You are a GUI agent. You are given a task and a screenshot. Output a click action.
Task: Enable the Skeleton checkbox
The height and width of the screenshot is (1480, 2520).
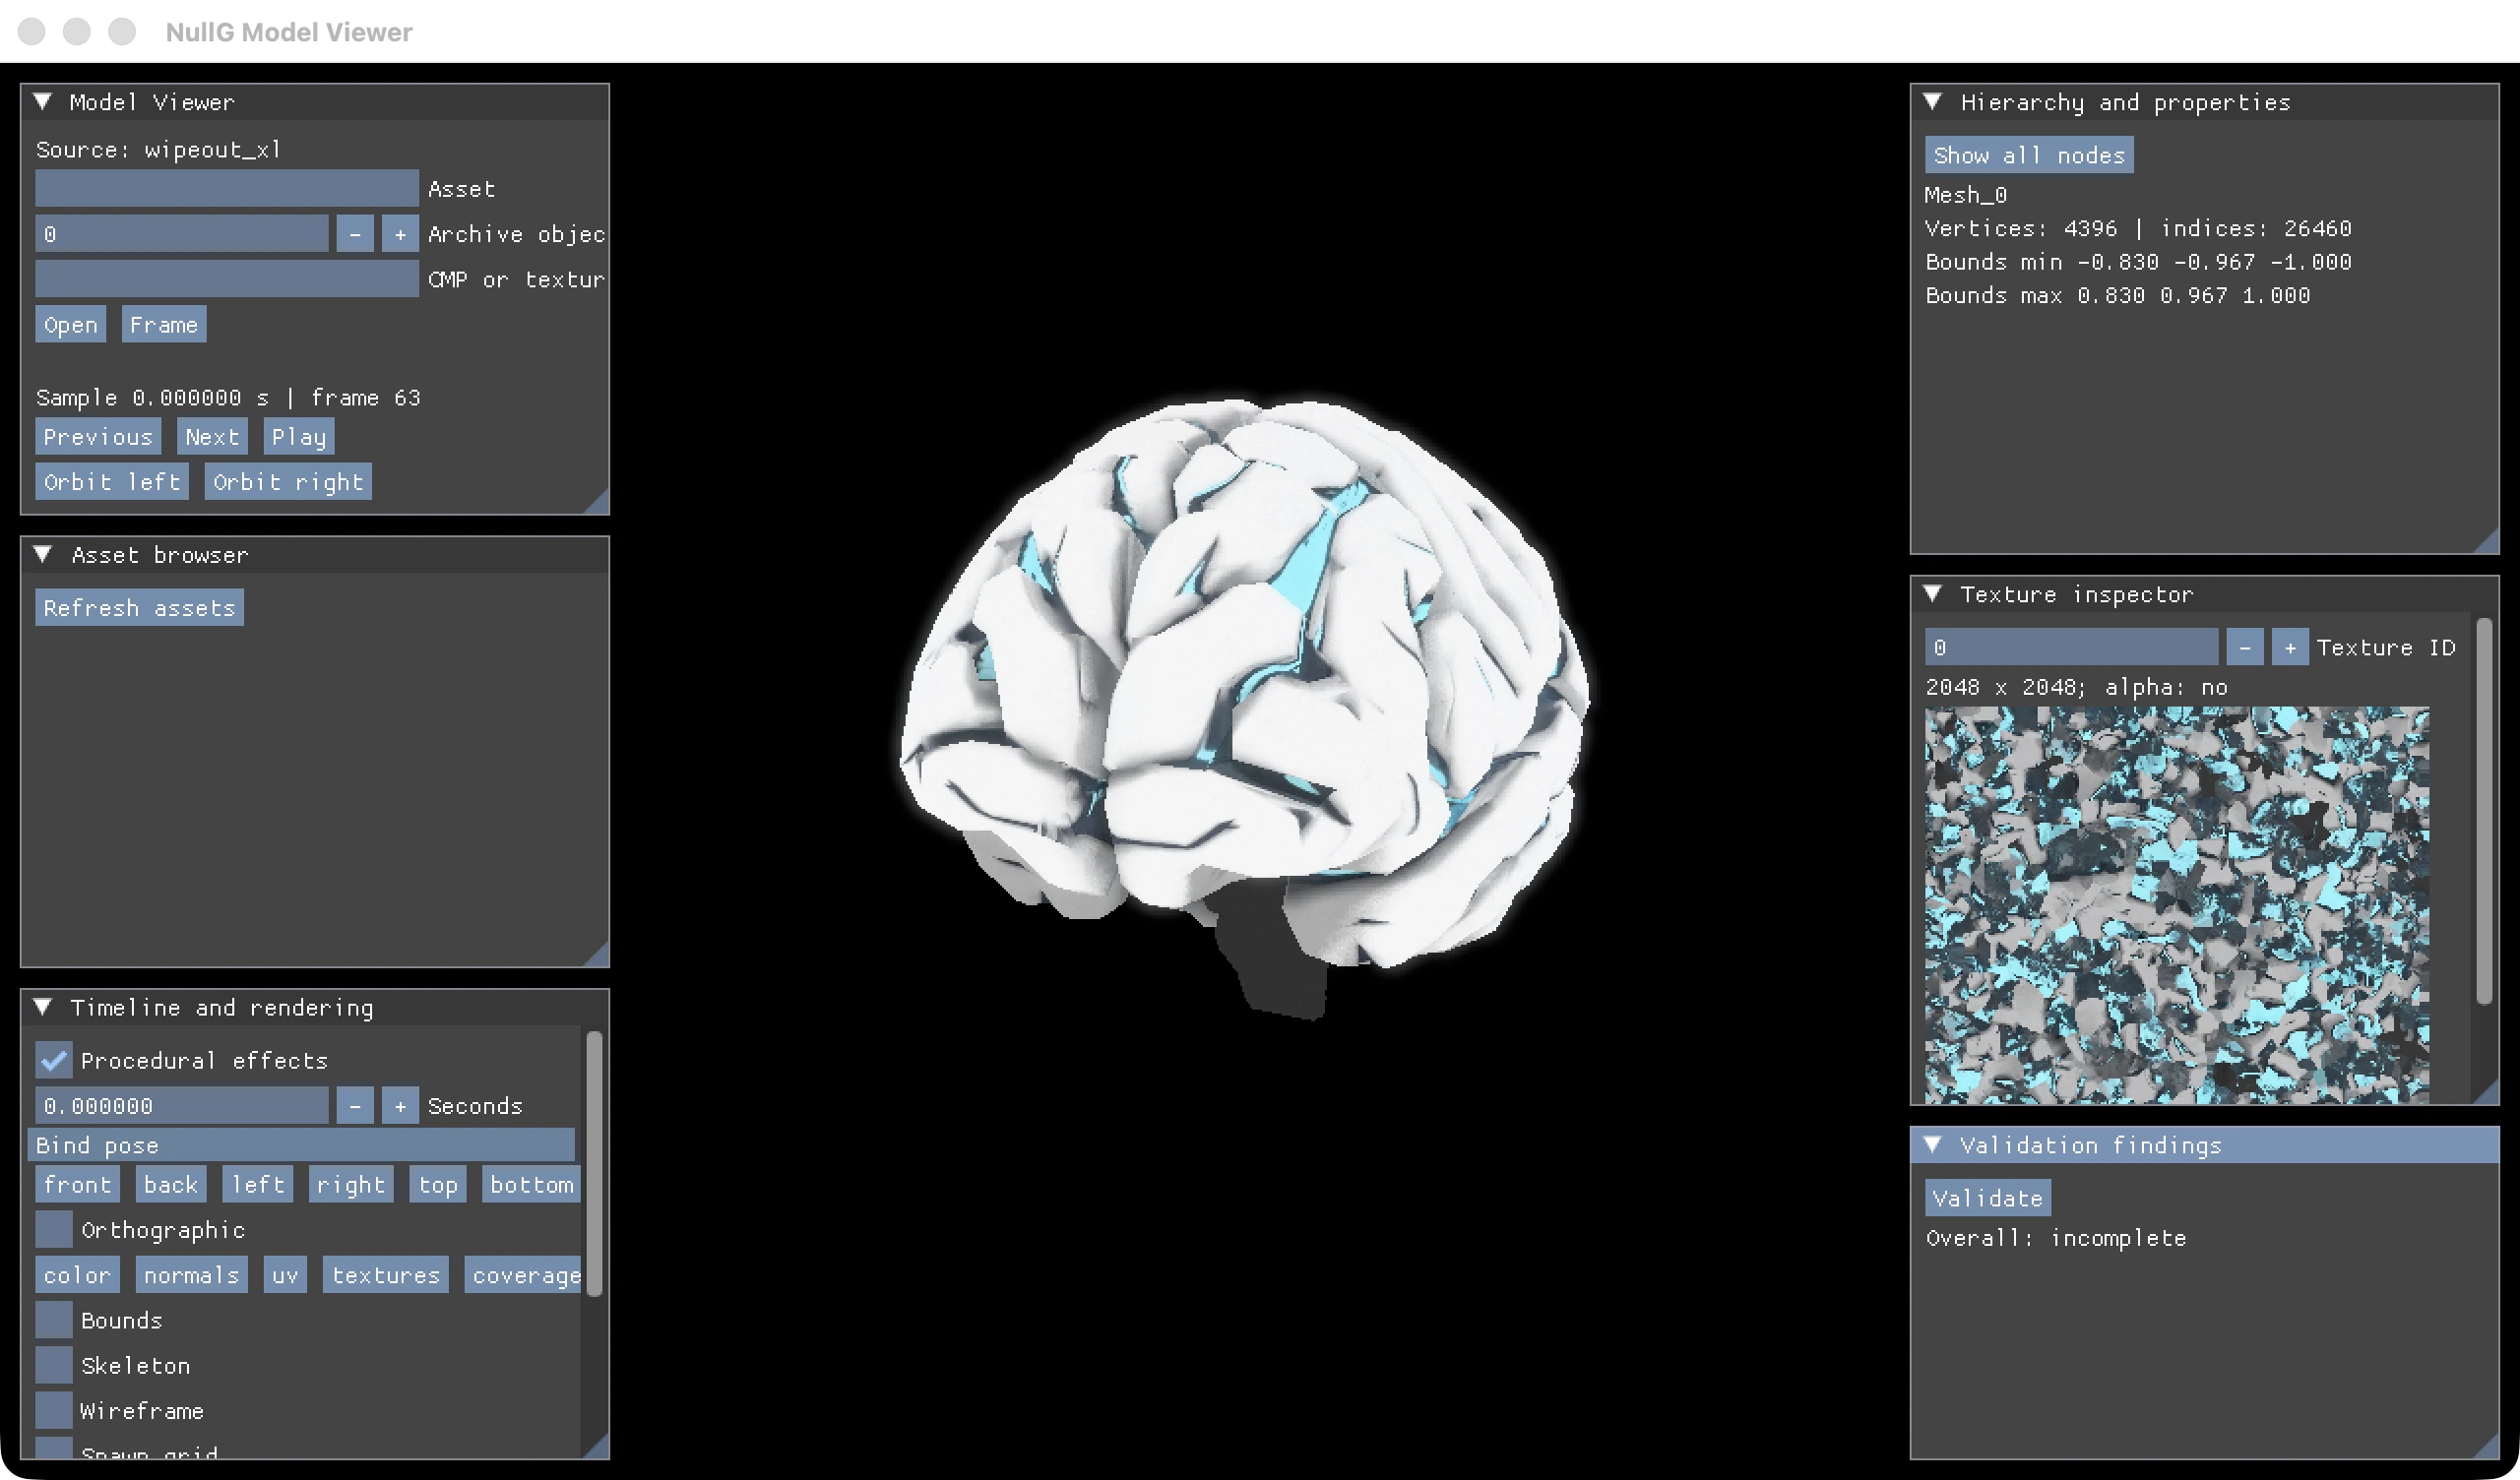[x=54, y=1365]
